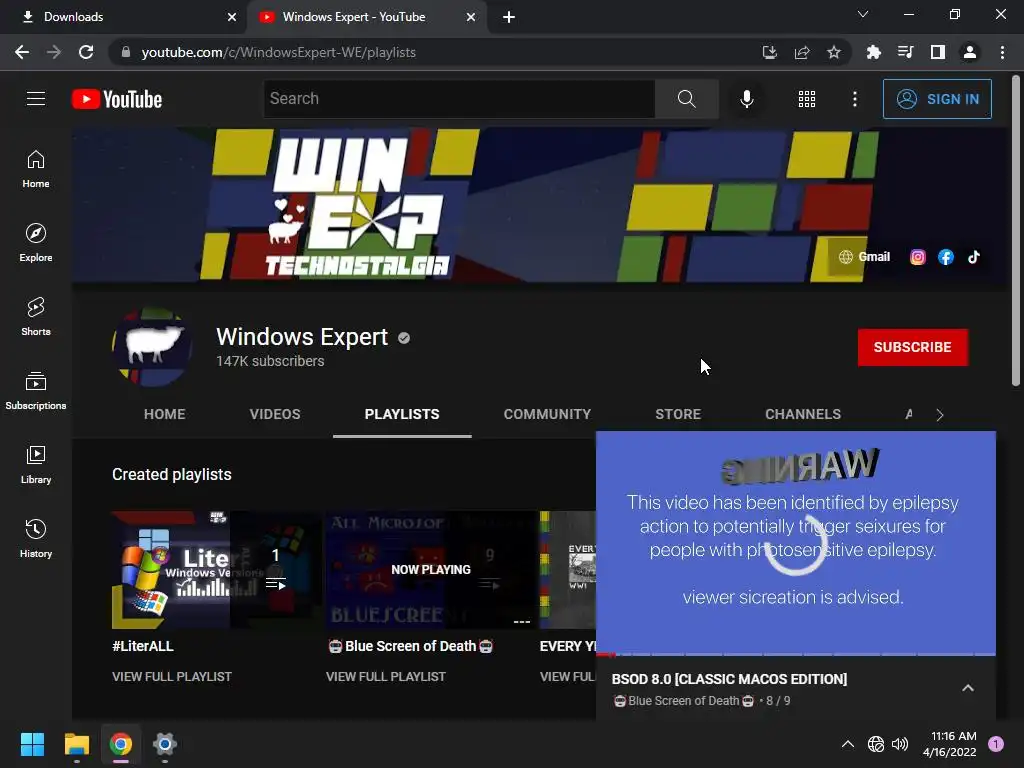The height and width of the screenshot is (768, 1024).
Task: Open Chrome three-dot menu
Action: coord(1002,52)
